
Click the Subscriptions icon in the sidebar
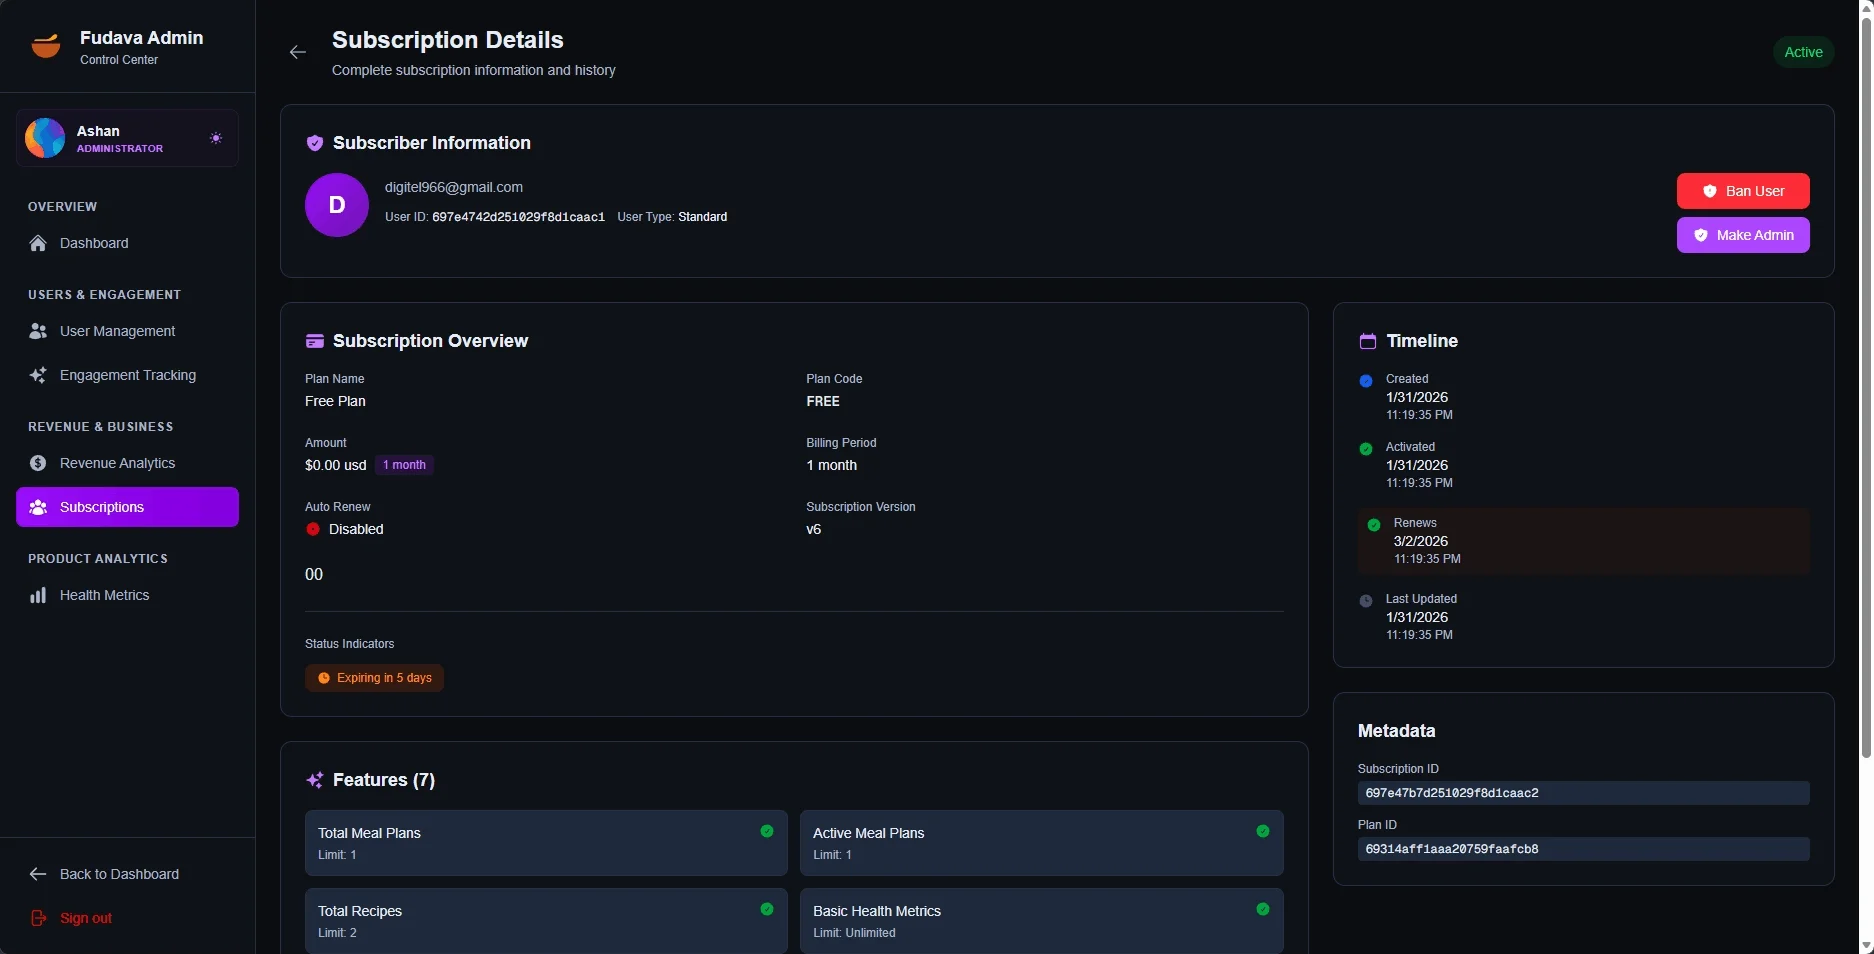38,507
